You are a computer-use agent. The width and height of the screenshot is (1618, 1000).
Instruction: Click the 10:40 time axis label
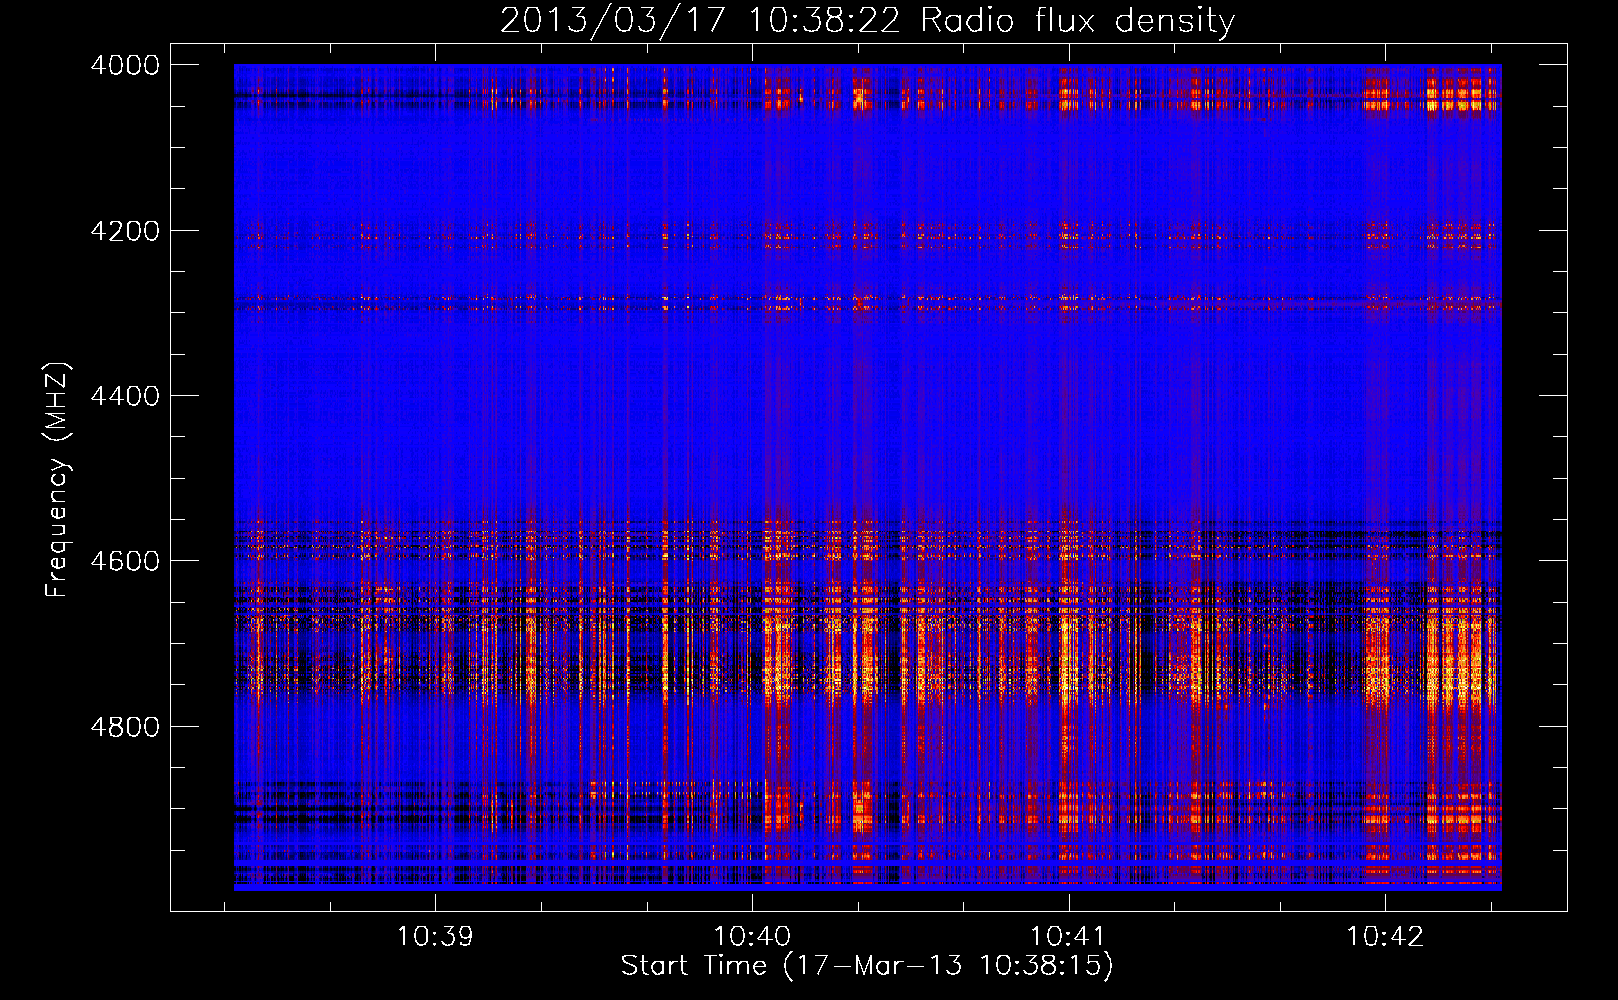[x=752, y=936]
